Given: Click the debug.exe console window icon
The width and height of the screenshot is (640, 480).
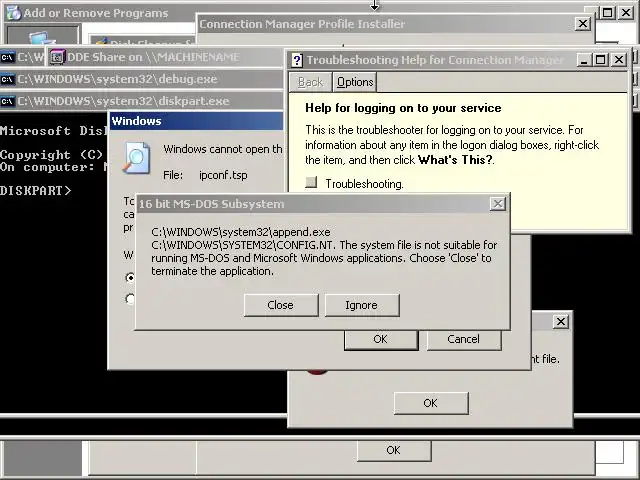Looking at the screenshot, I should click(x=8, y=79).
